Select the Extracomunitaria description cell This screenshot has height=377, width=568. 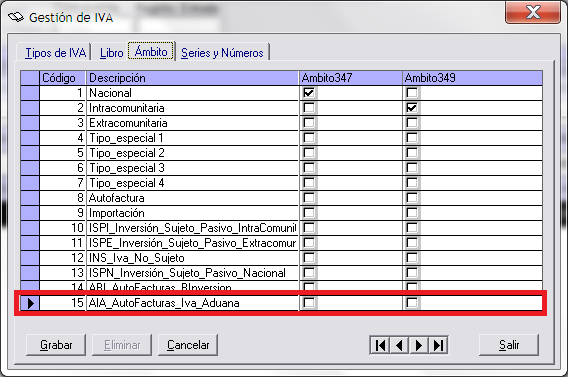point(192,123)
